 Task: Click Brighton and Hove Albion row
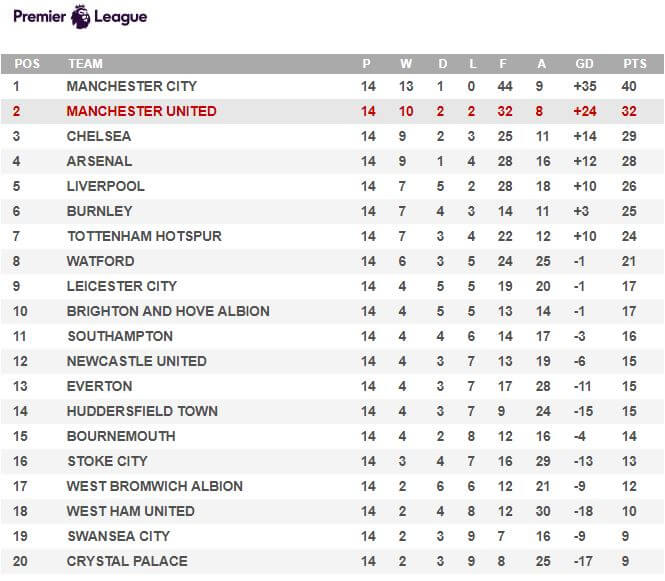(332, 311)
